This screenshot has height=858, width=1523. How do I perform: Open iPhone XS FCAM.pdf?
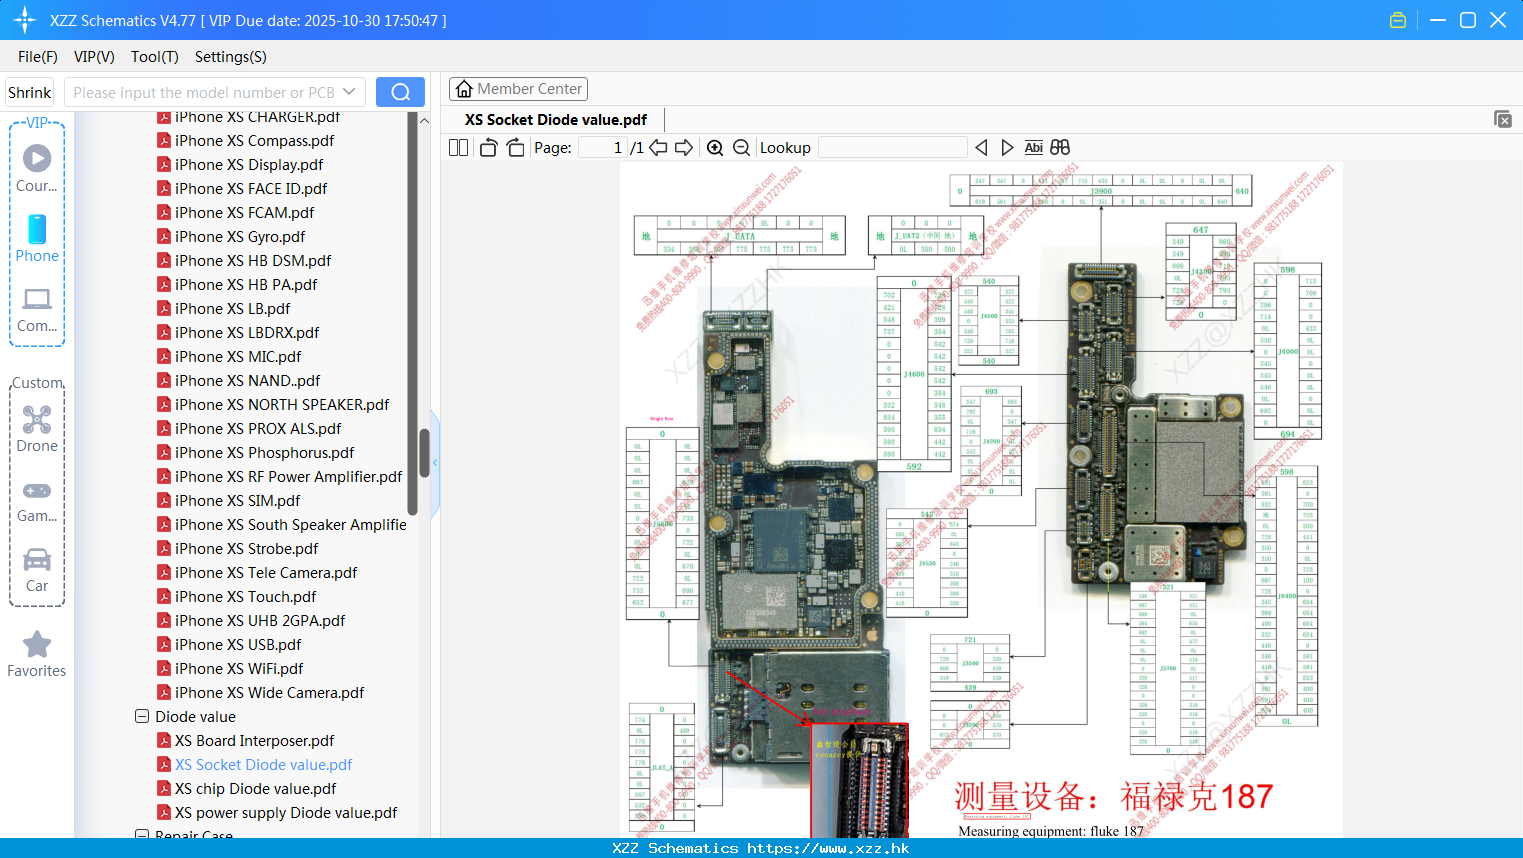(244, 212)
